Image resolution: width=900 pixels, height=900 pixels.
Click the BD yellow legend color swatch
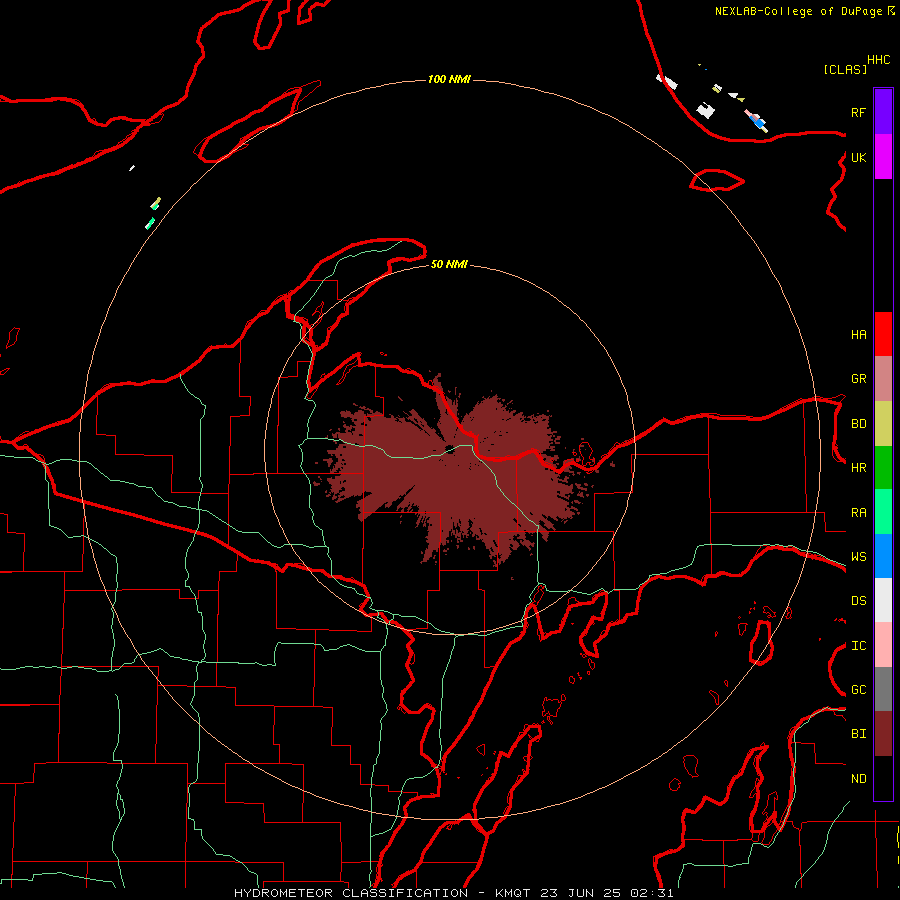pos(883,423)
